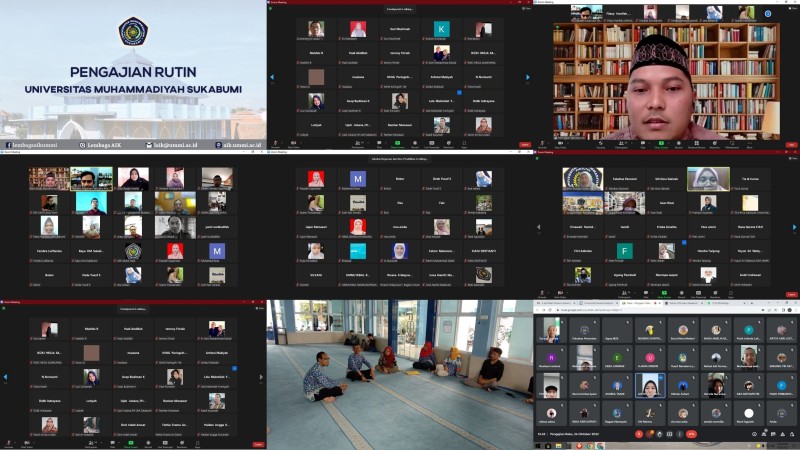Open the aik.ummi.ac.id link on the banner
Screen dimensions: 800x450
(240, 145)
